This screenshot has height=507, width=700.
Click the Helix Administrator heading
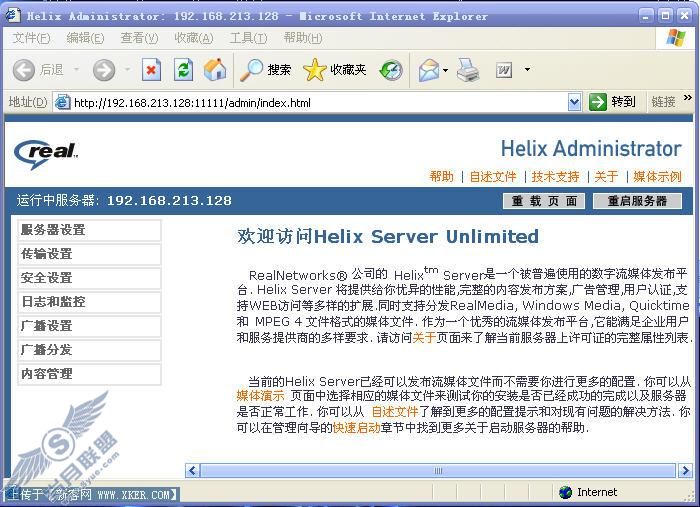(591, 149)
